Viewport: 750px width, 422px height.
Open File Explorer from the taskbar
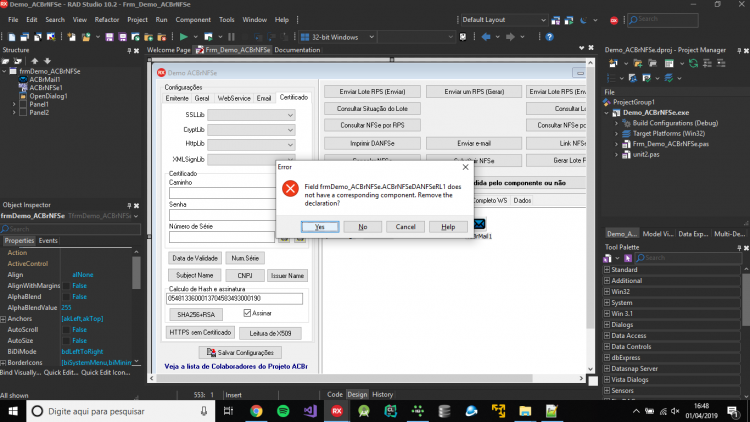pos(525,411)
